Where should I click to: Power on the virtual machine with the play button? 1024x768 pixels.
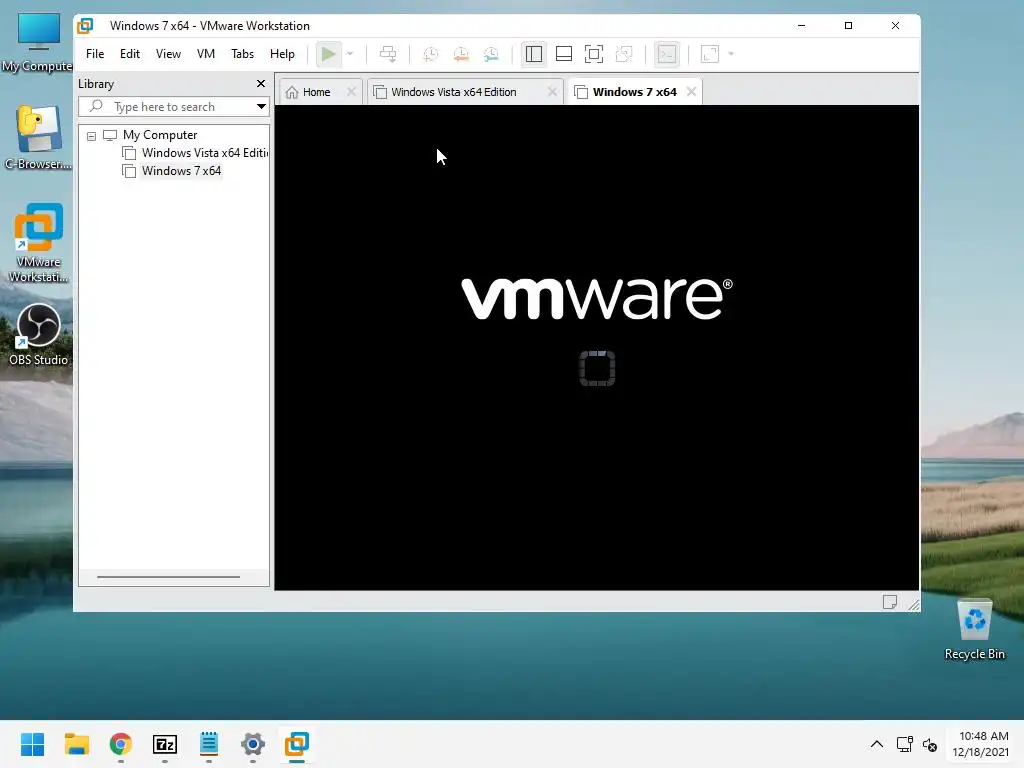pyautogui.click(x=328, y=54)
